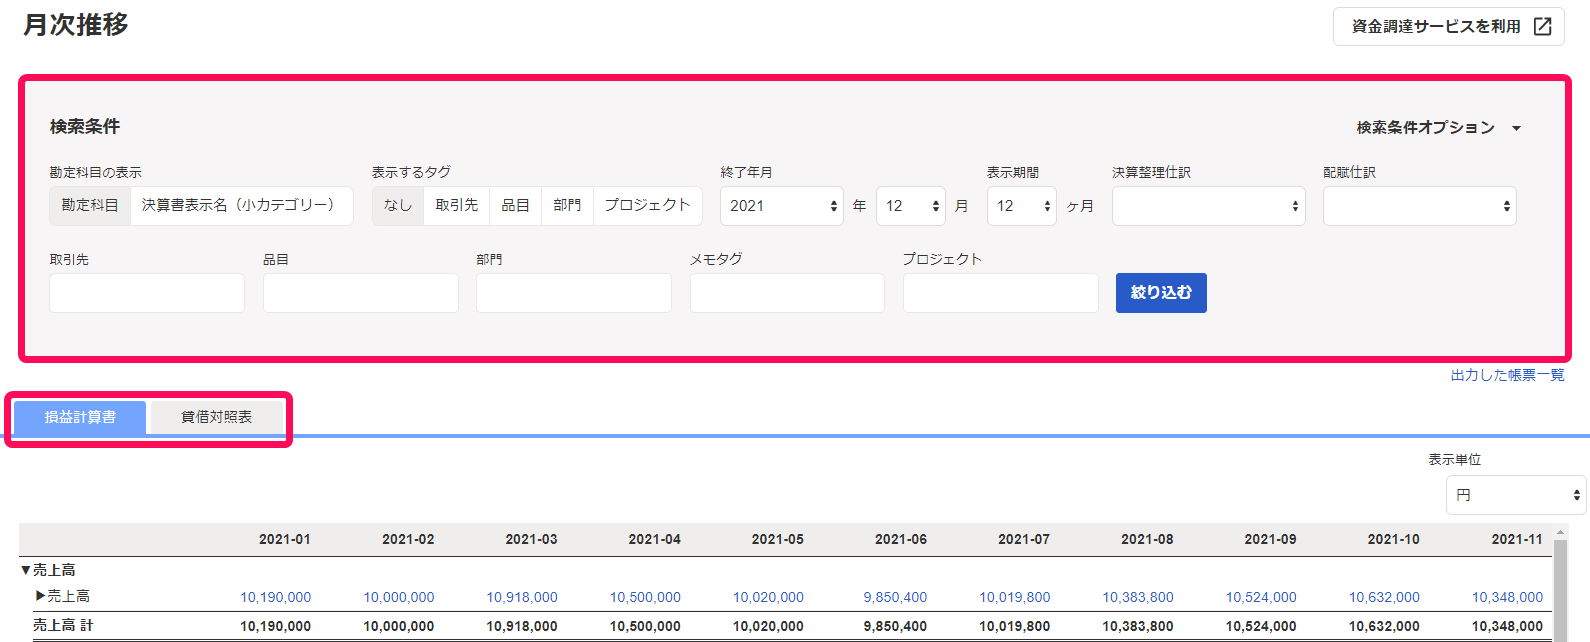Viewport: 1590px width, 642px height.
Task: Click the 2021-04 column header
Action: (x=654, y=539)
